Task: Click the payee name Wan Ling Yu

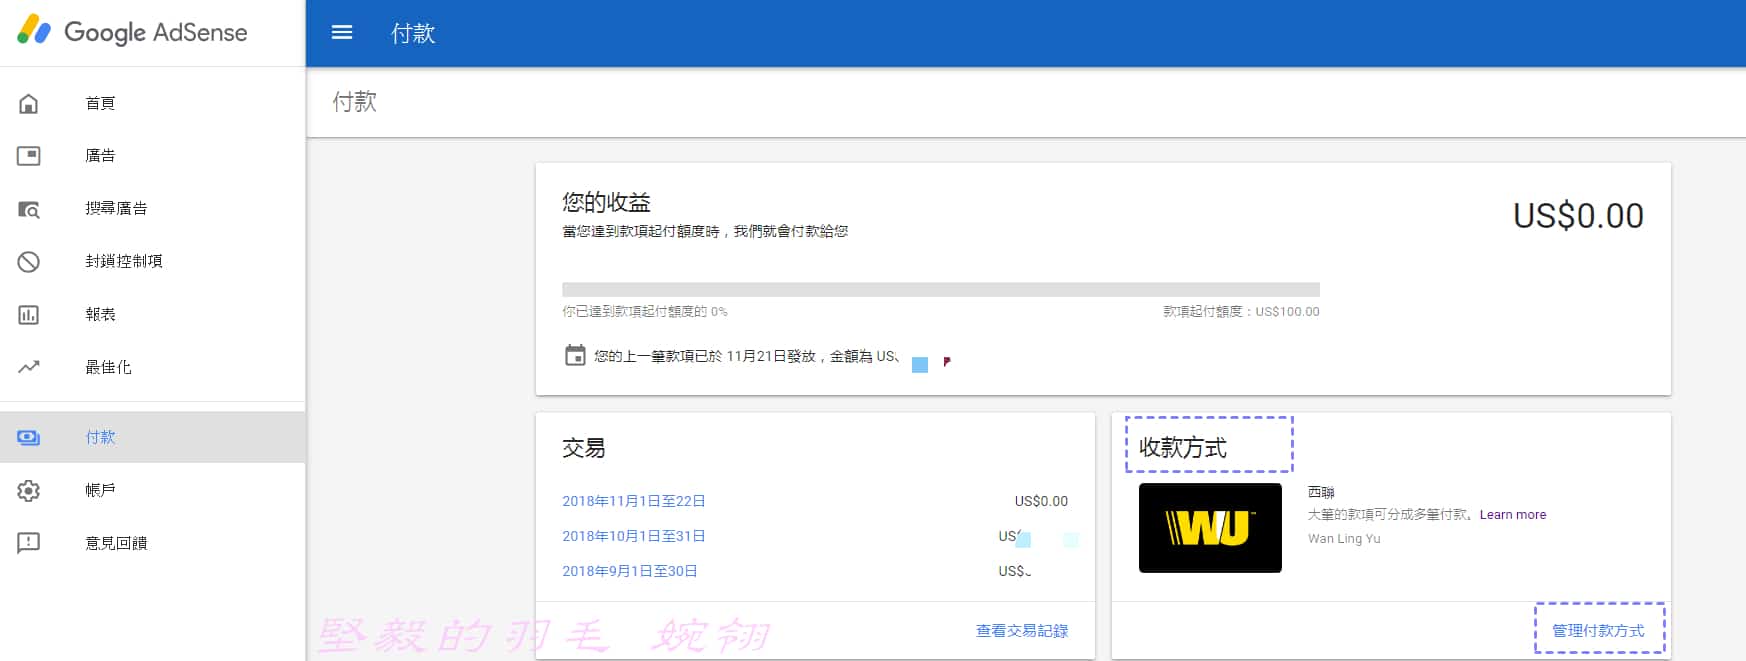Action: click(1344, 539)
